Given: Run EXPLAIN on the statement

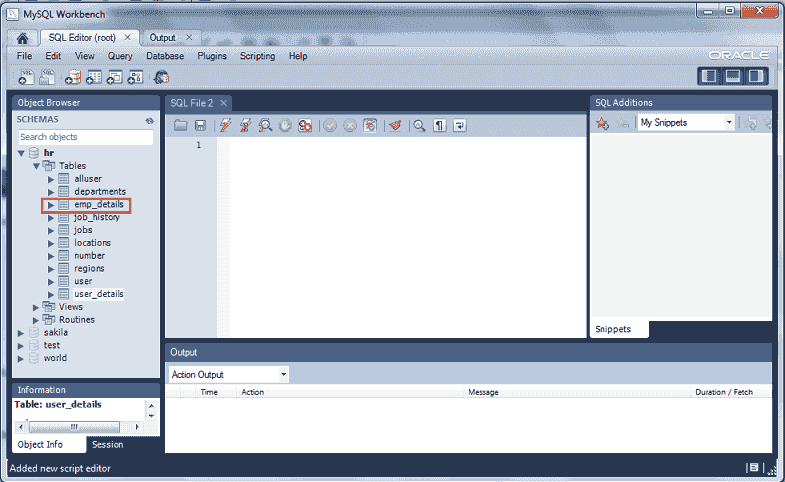Looking at the screenshot, I should pyautogui.click(x=265, y=125).
